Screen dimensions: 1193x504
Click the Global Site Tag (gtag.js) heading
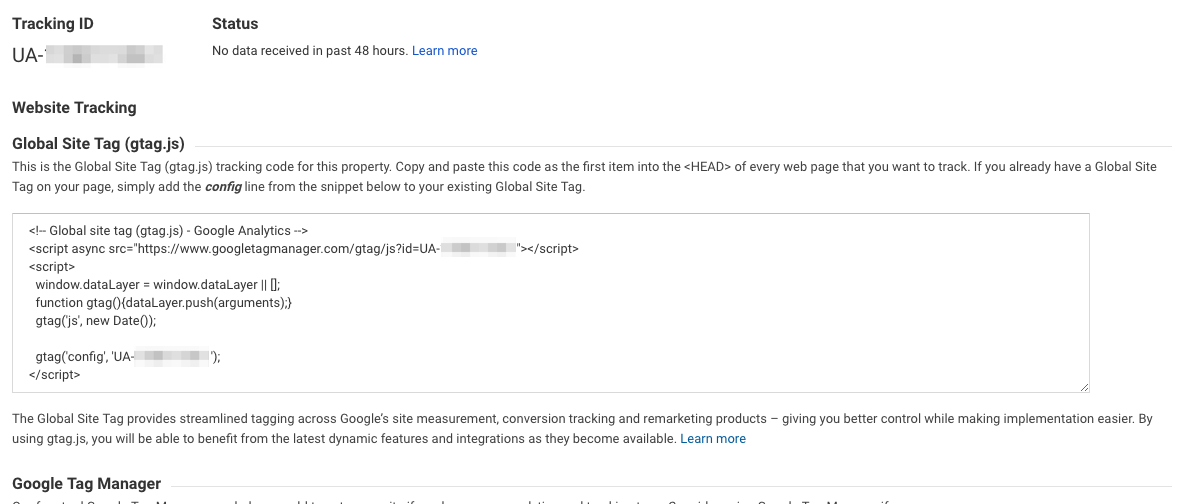tap(98, 143)
